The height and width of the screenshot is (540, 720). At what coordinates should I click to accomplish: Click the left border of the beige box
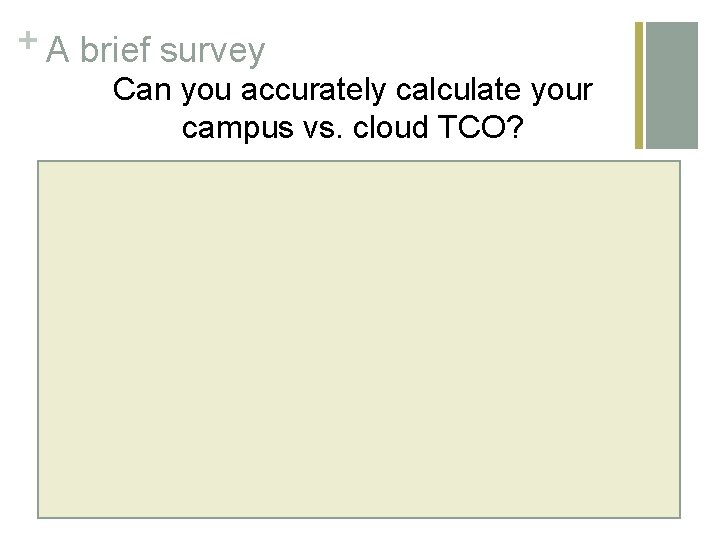coord(38,339)
